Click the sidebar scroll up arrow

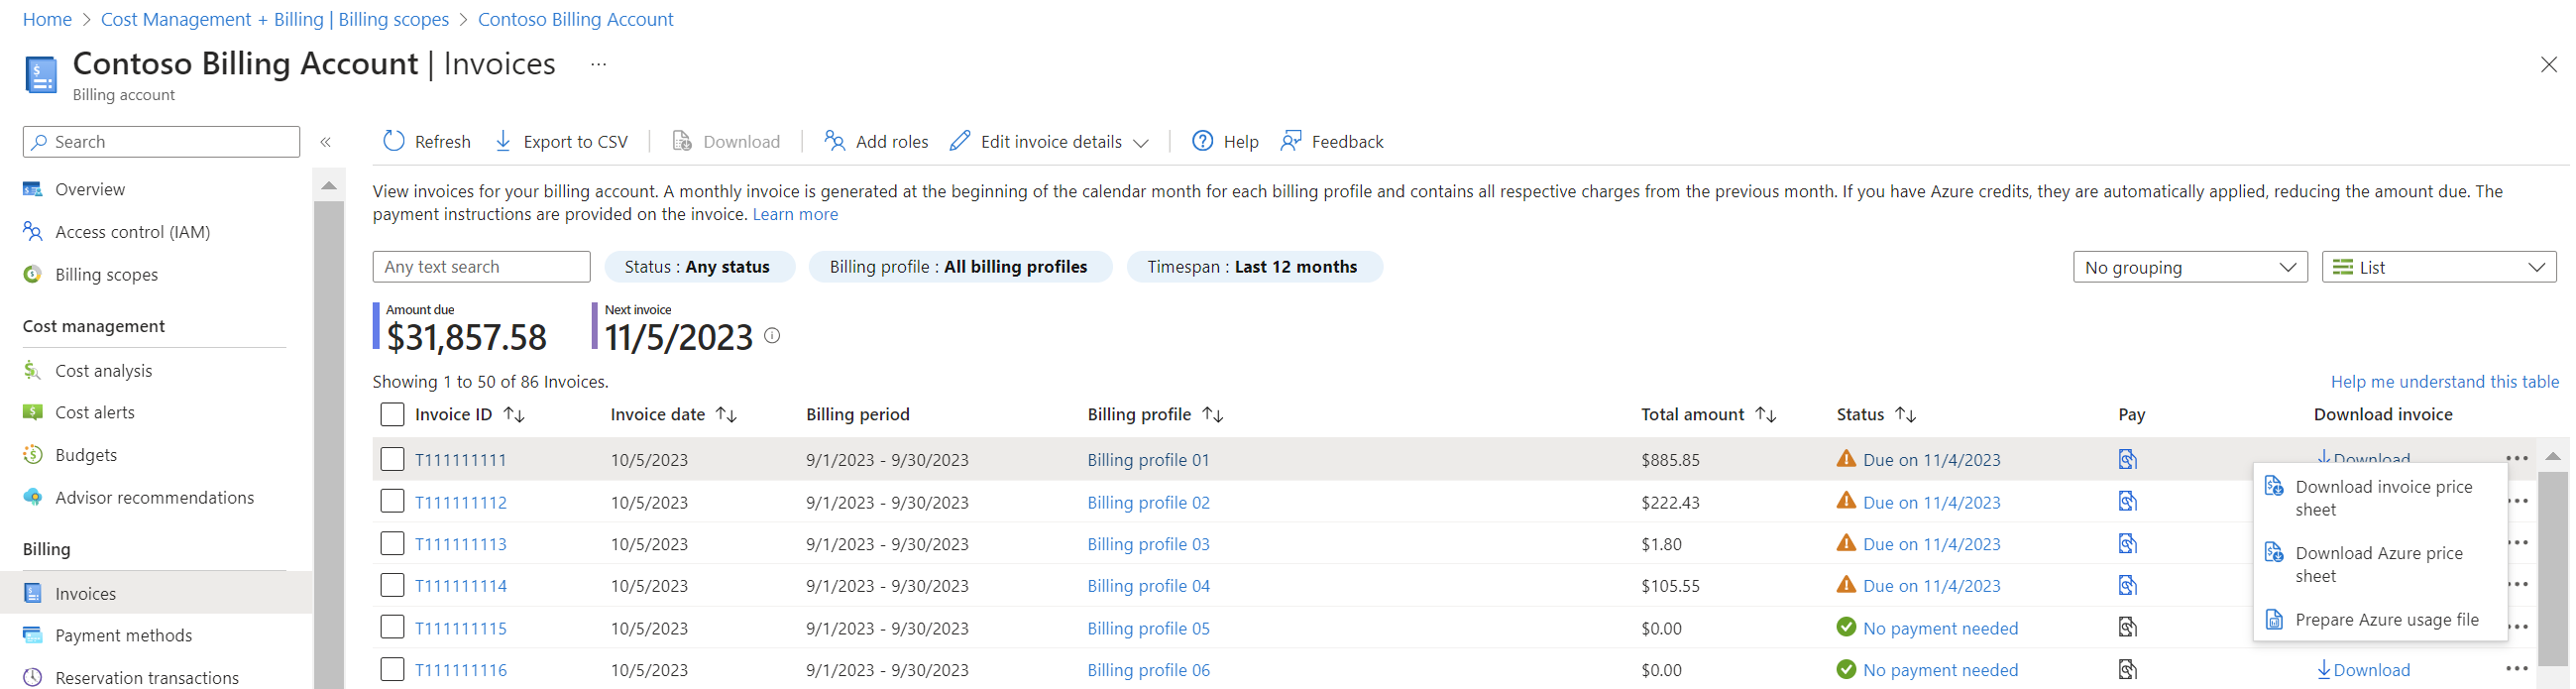328,186
